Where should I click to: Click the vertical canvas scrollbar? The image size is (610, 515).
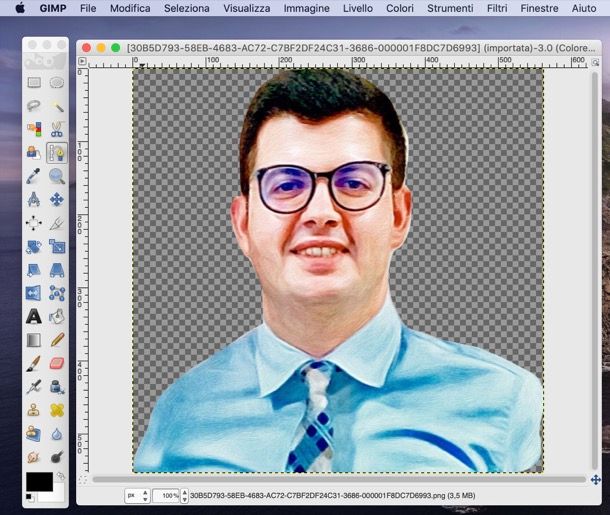pyautogui.click(x=594, y=270)
